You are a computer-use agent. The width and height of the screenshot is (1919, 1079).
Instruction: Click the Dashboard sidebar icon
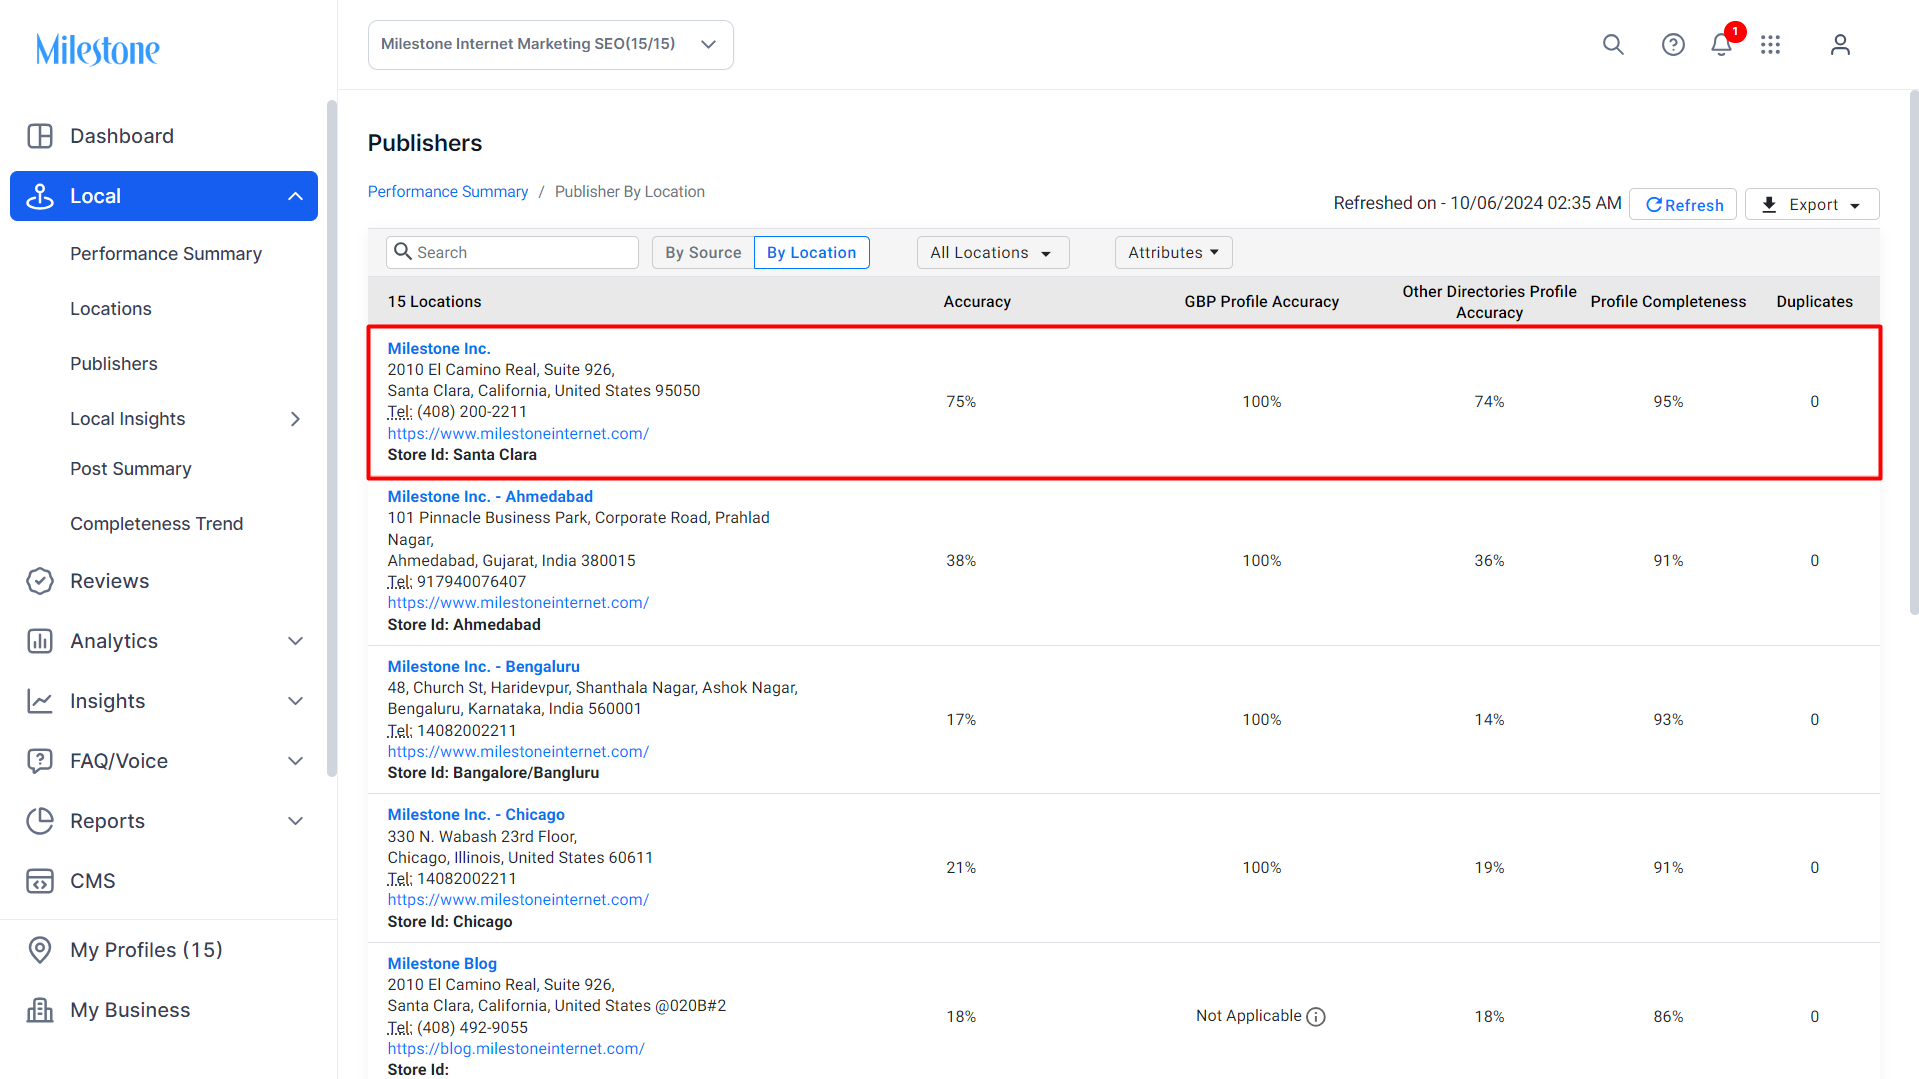click(40, 136)
